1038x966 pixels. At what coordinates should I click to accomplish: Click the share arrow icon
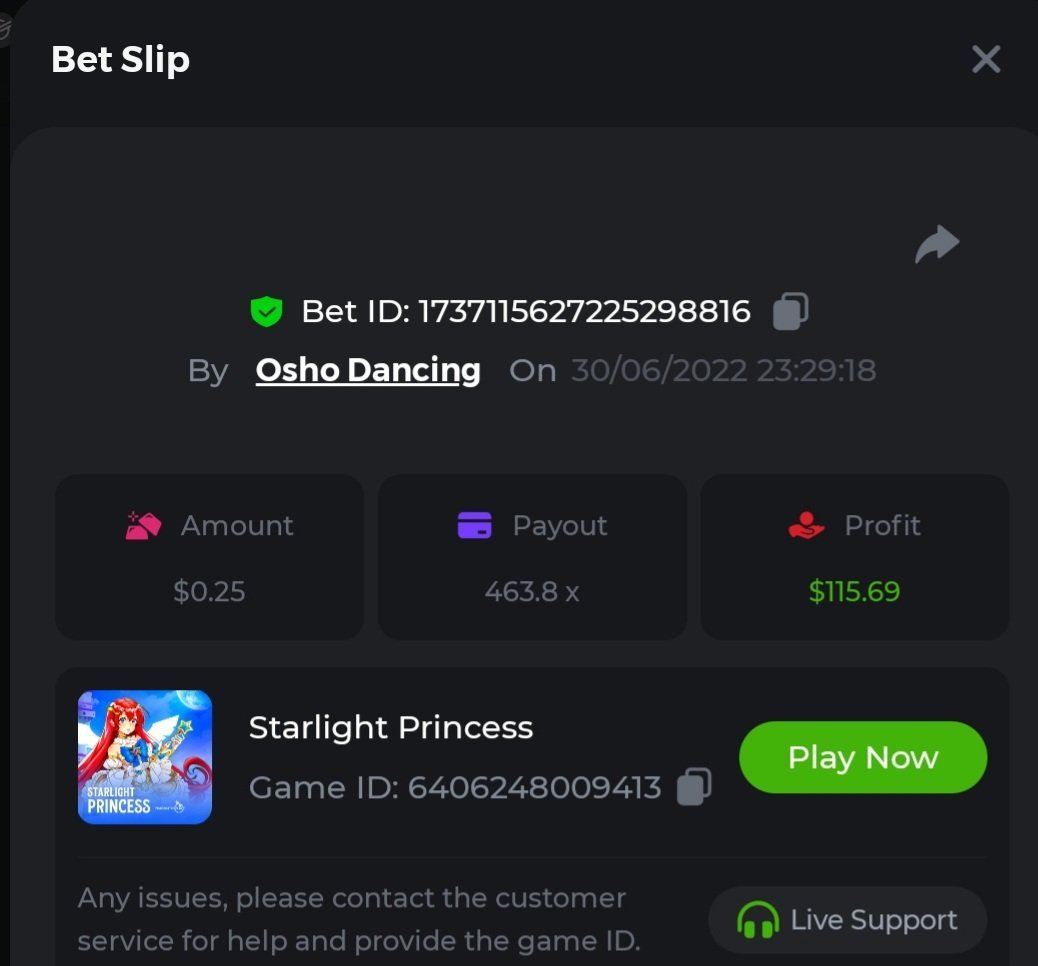tap(937, 244)
